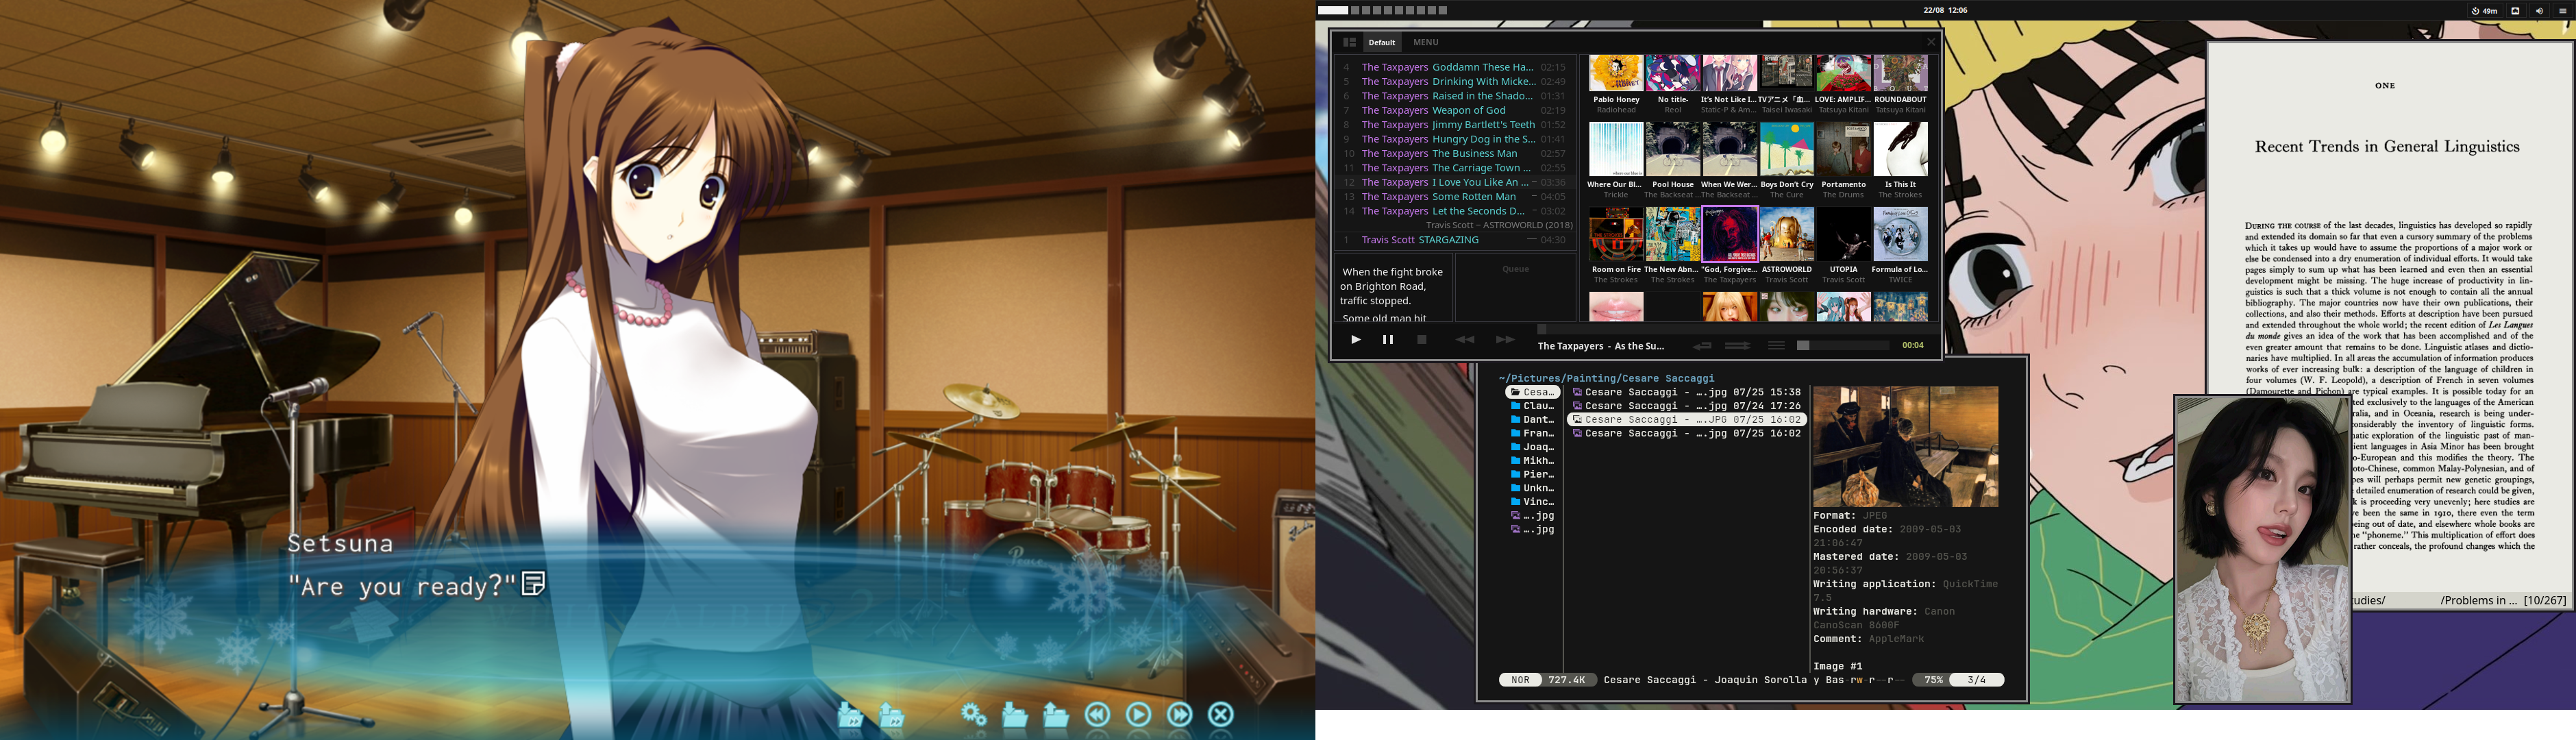Open Joaq... folder in file manager
The width and height of the screenshot is (2576, 740).
pos(1533,447)
